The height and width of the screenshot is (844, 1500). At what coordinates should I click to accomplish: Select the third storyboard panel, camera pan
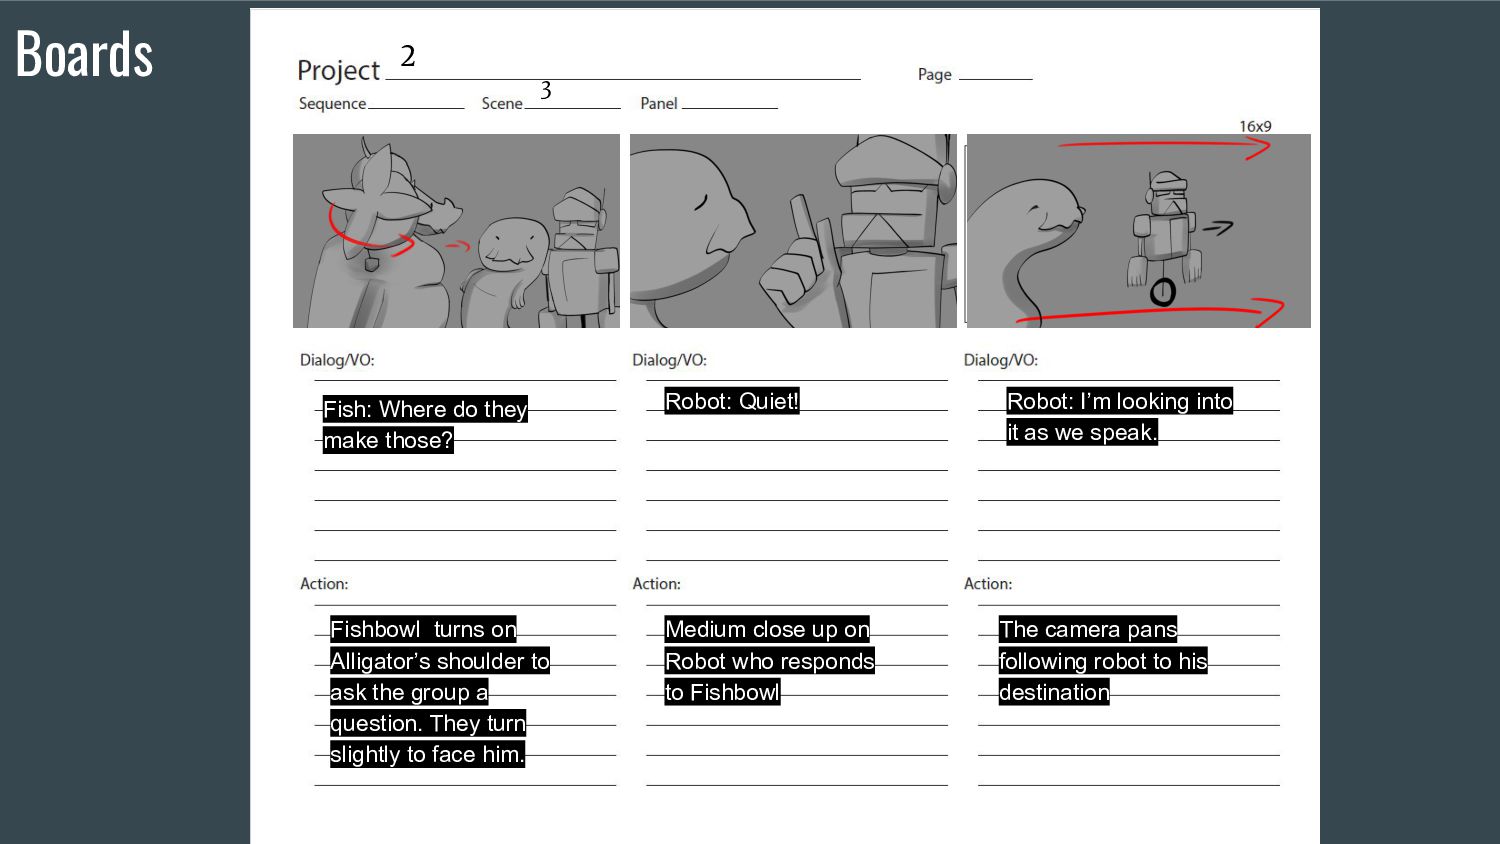1138,231
